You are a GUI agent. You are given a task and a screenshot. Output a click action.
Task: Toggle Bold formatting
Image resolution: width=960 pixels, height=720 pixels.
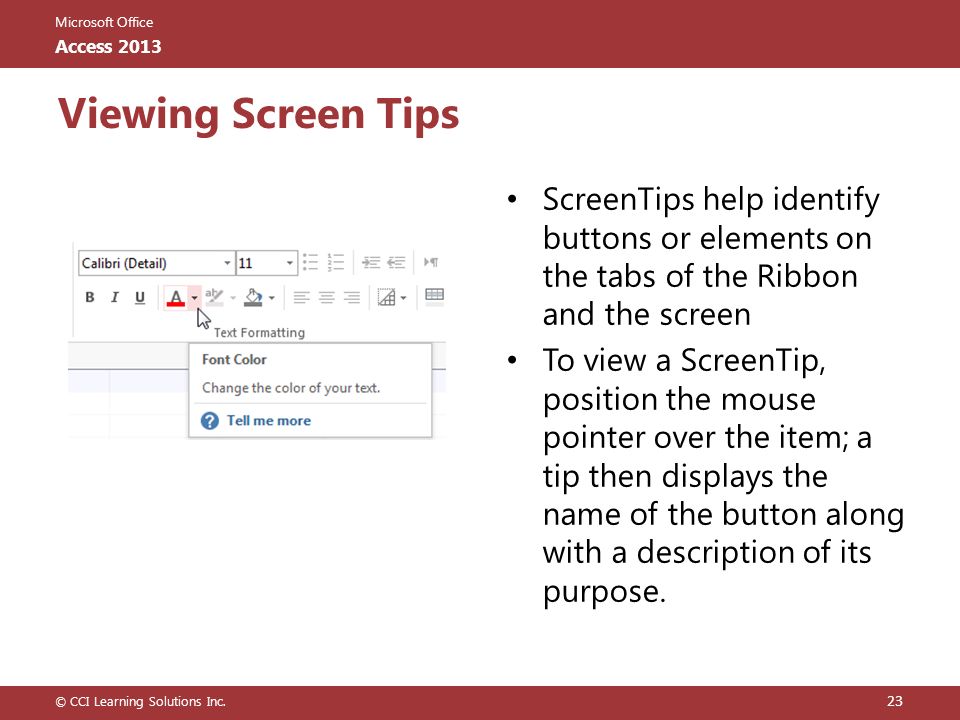90,298
